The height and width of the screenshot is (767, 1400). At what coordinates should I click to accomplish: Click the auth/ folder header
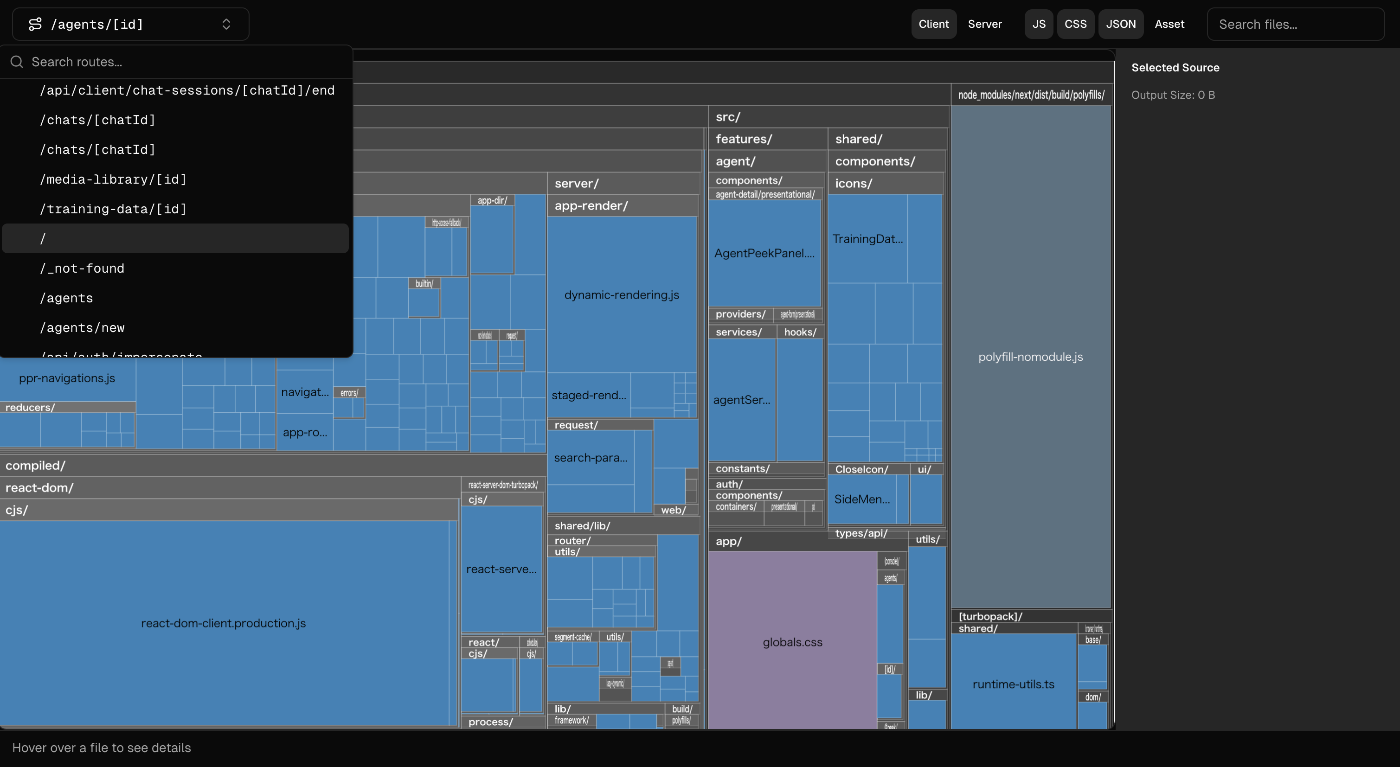(x=767, y=484)
